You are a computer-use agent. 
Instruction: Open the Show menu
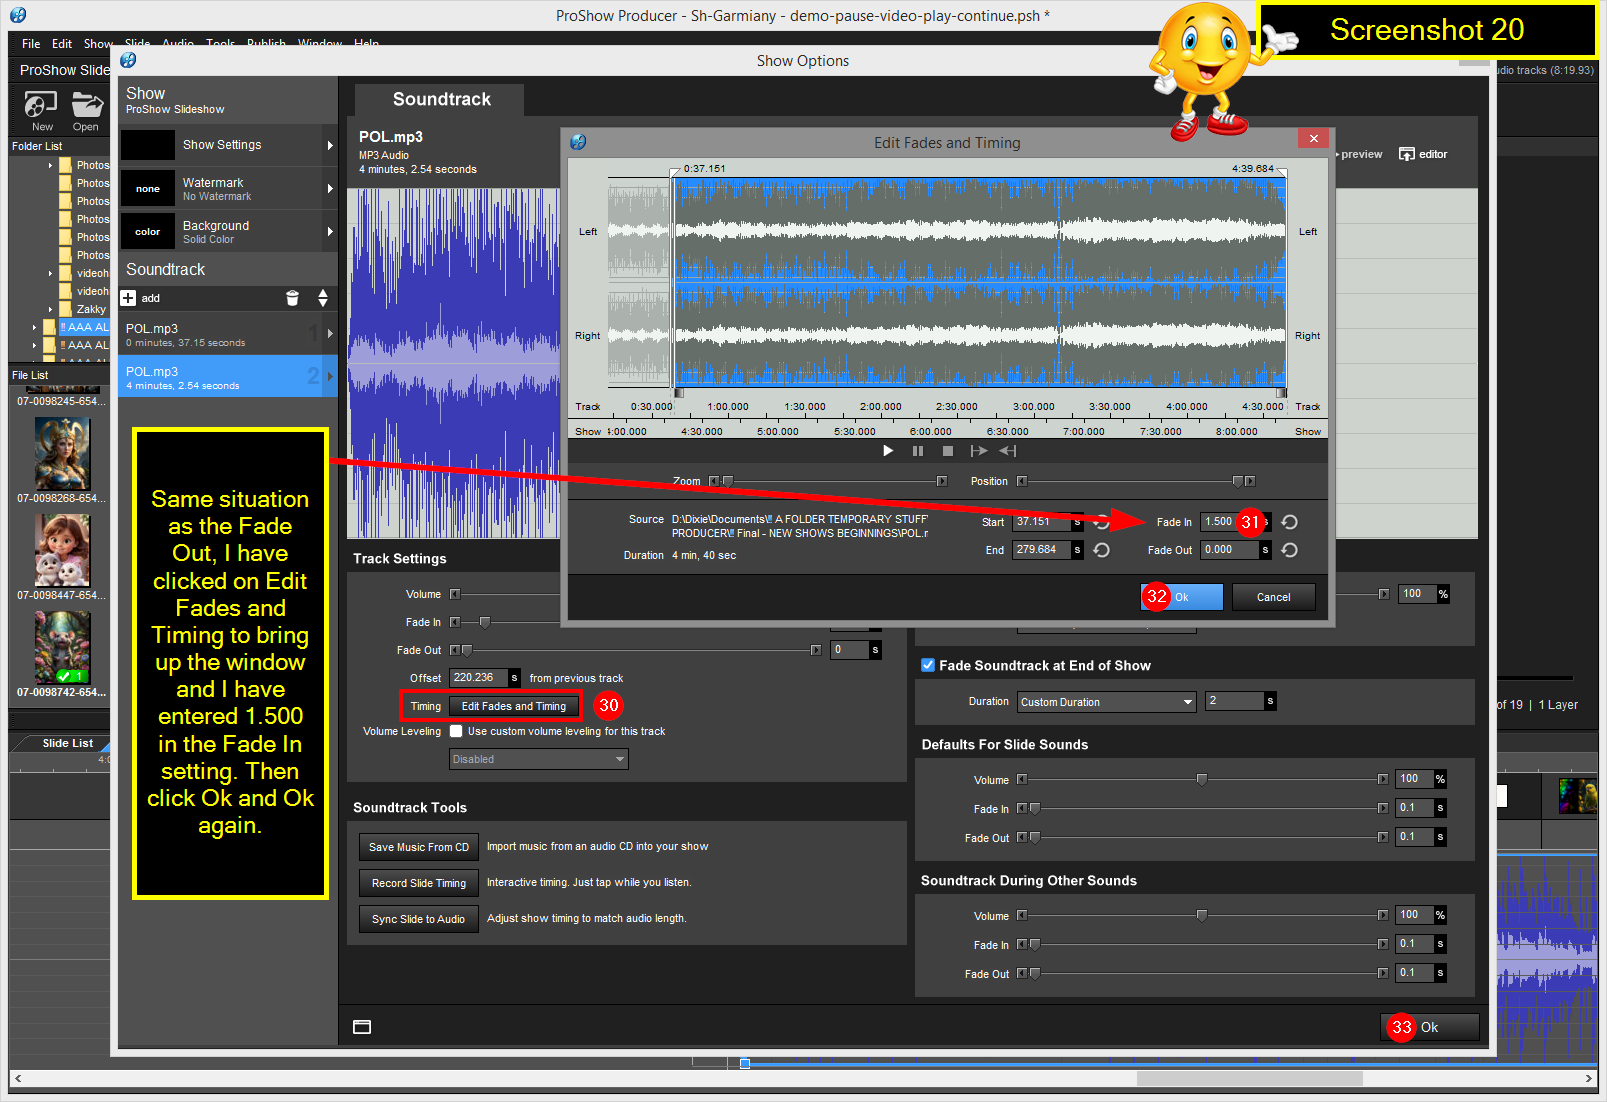(98, 44)
